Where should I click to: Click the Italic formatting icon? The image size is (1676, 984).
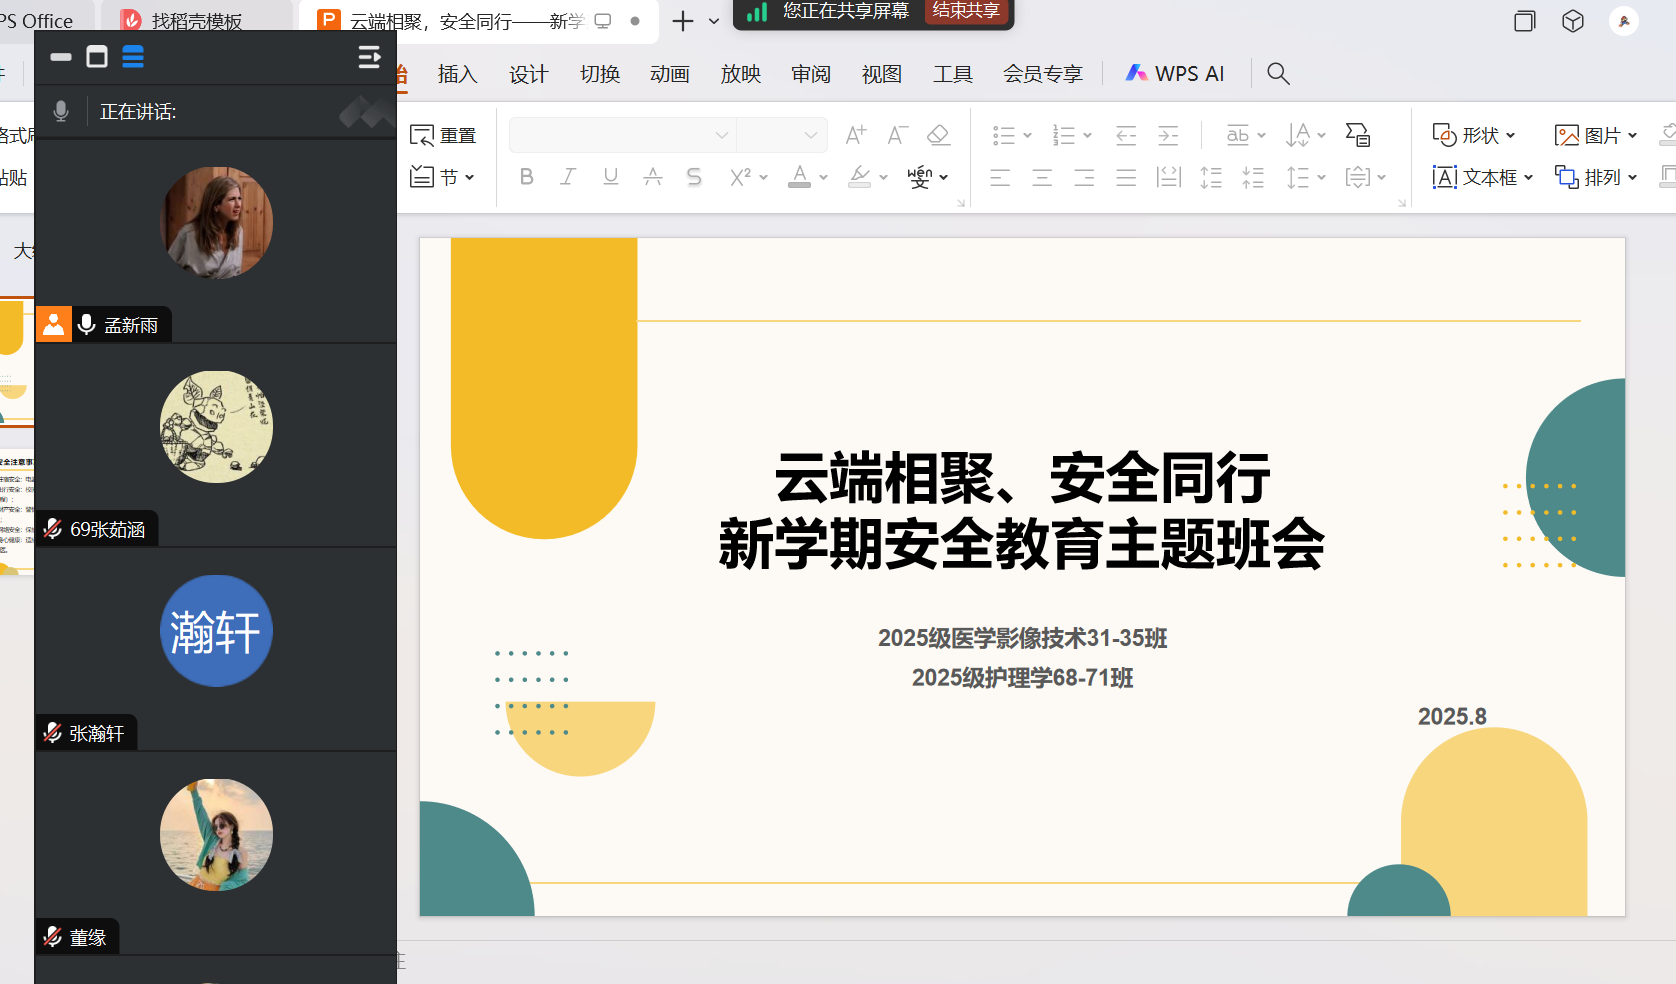[568, 177]
